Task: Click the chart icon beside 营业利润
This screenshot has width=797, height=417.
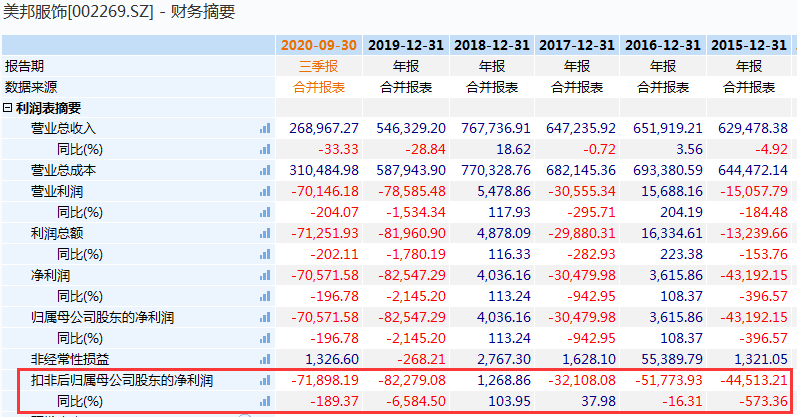Action: click(x=265, y=191)
